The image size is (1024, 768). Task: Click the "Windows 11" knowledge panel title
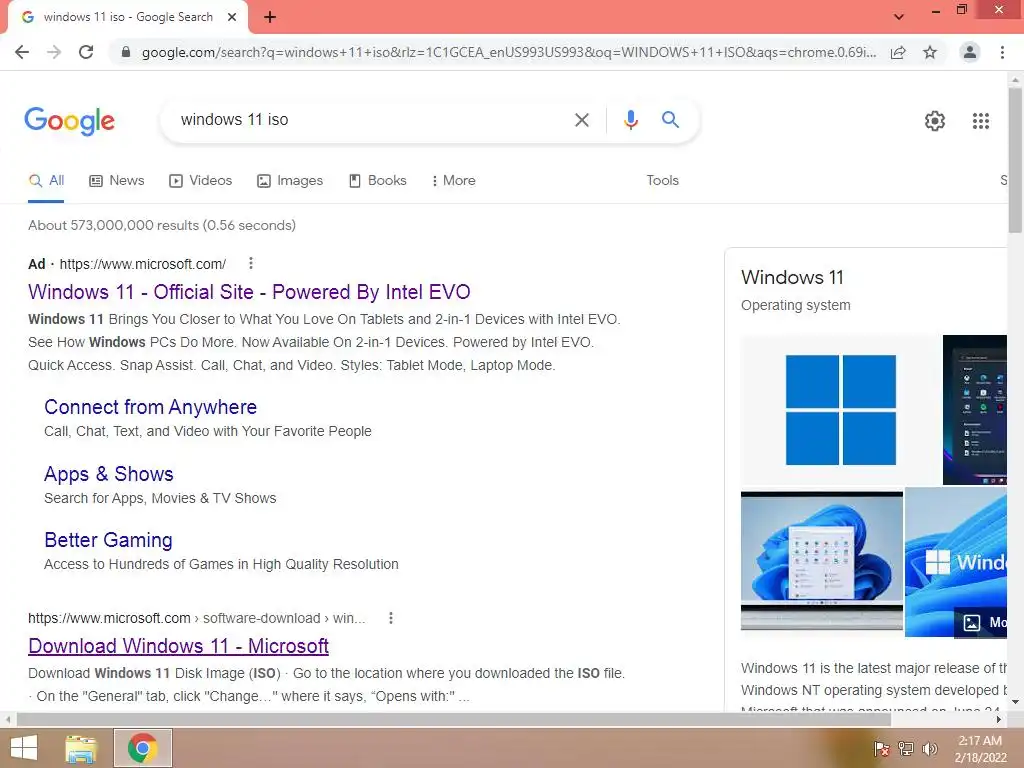(x=792, y=278)
